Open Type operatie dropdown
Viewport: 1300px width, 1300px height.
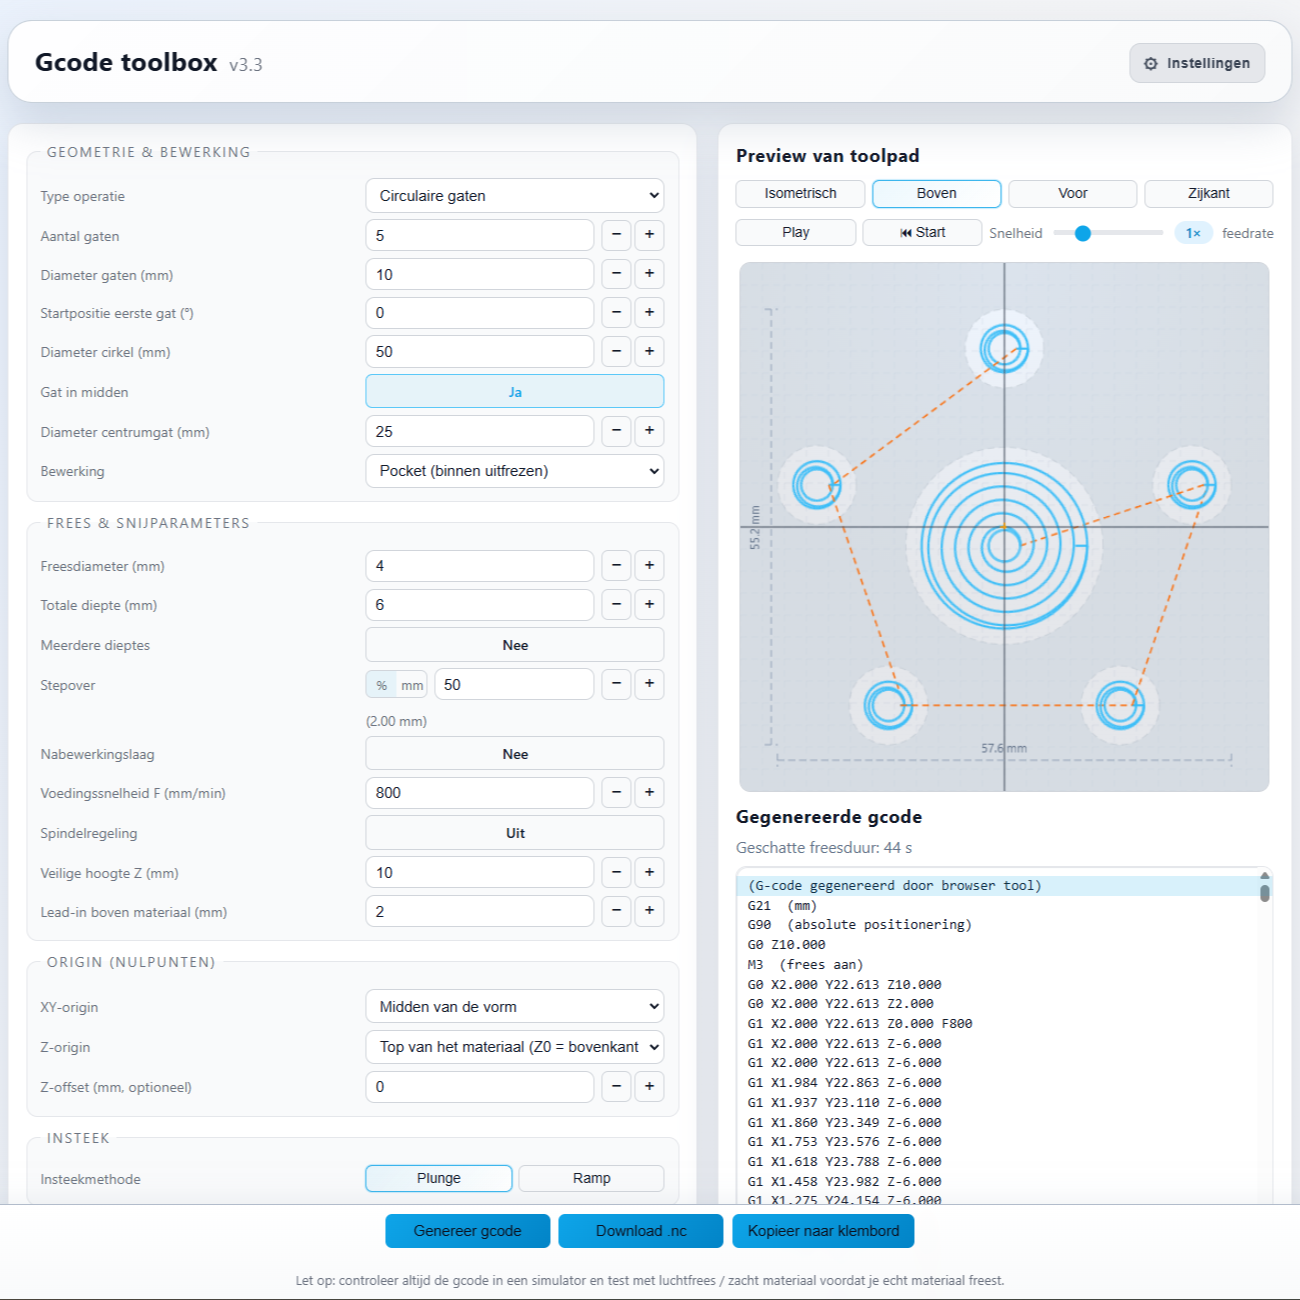[515, 196]
